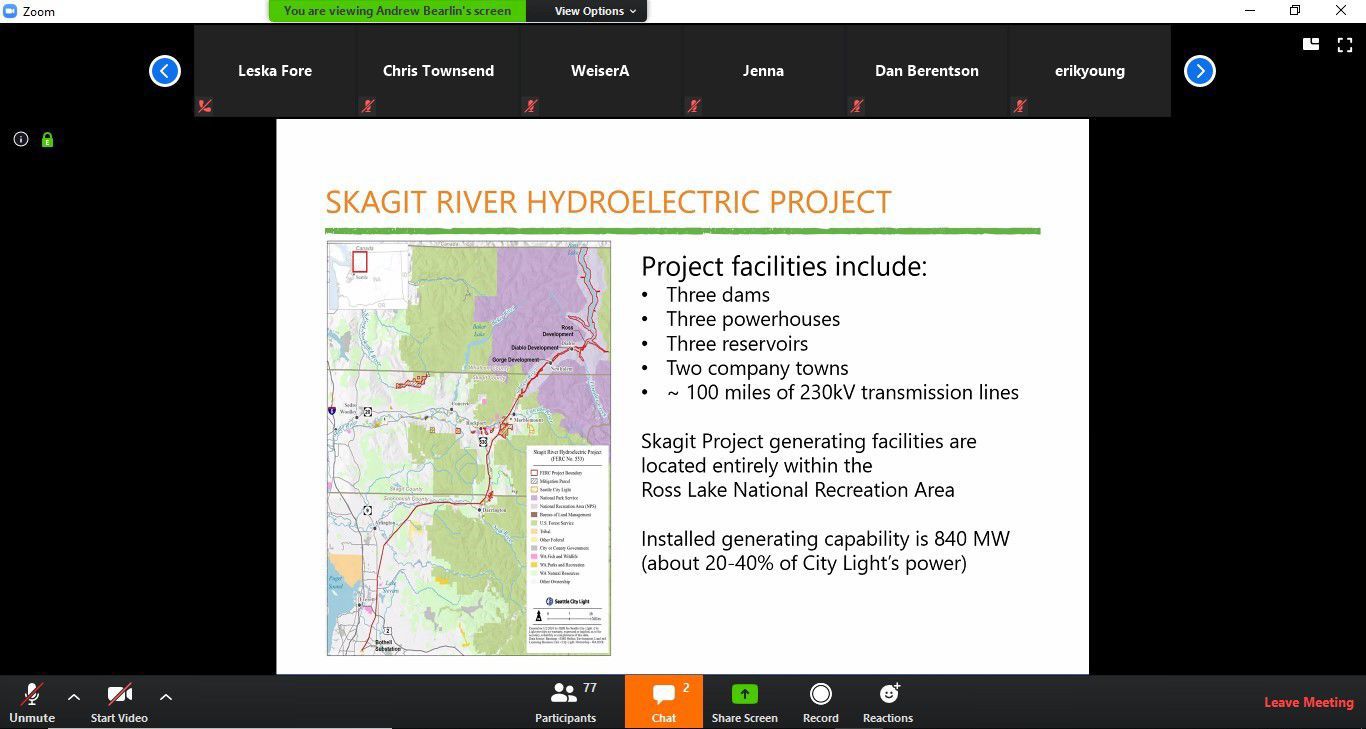Screen dimensions: 1366x729
Task: Start recording with Record button
Action: point(821,702)
